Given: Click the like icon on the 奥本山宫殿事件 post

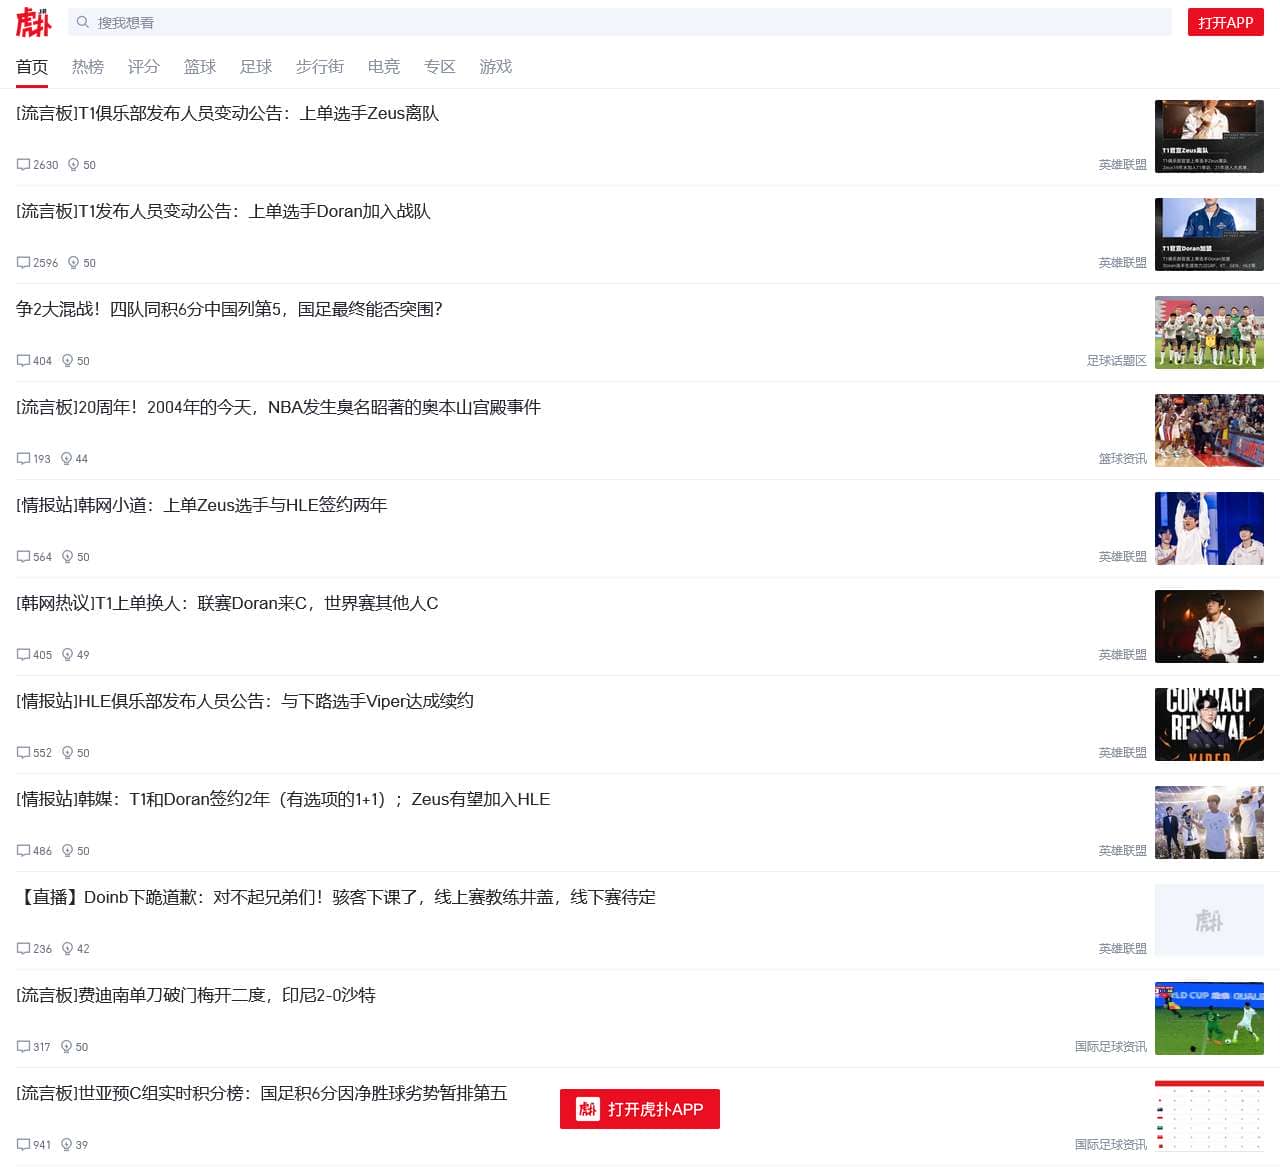Looking at the screenshot, I should pyautogui.click(x=67, y=458).
